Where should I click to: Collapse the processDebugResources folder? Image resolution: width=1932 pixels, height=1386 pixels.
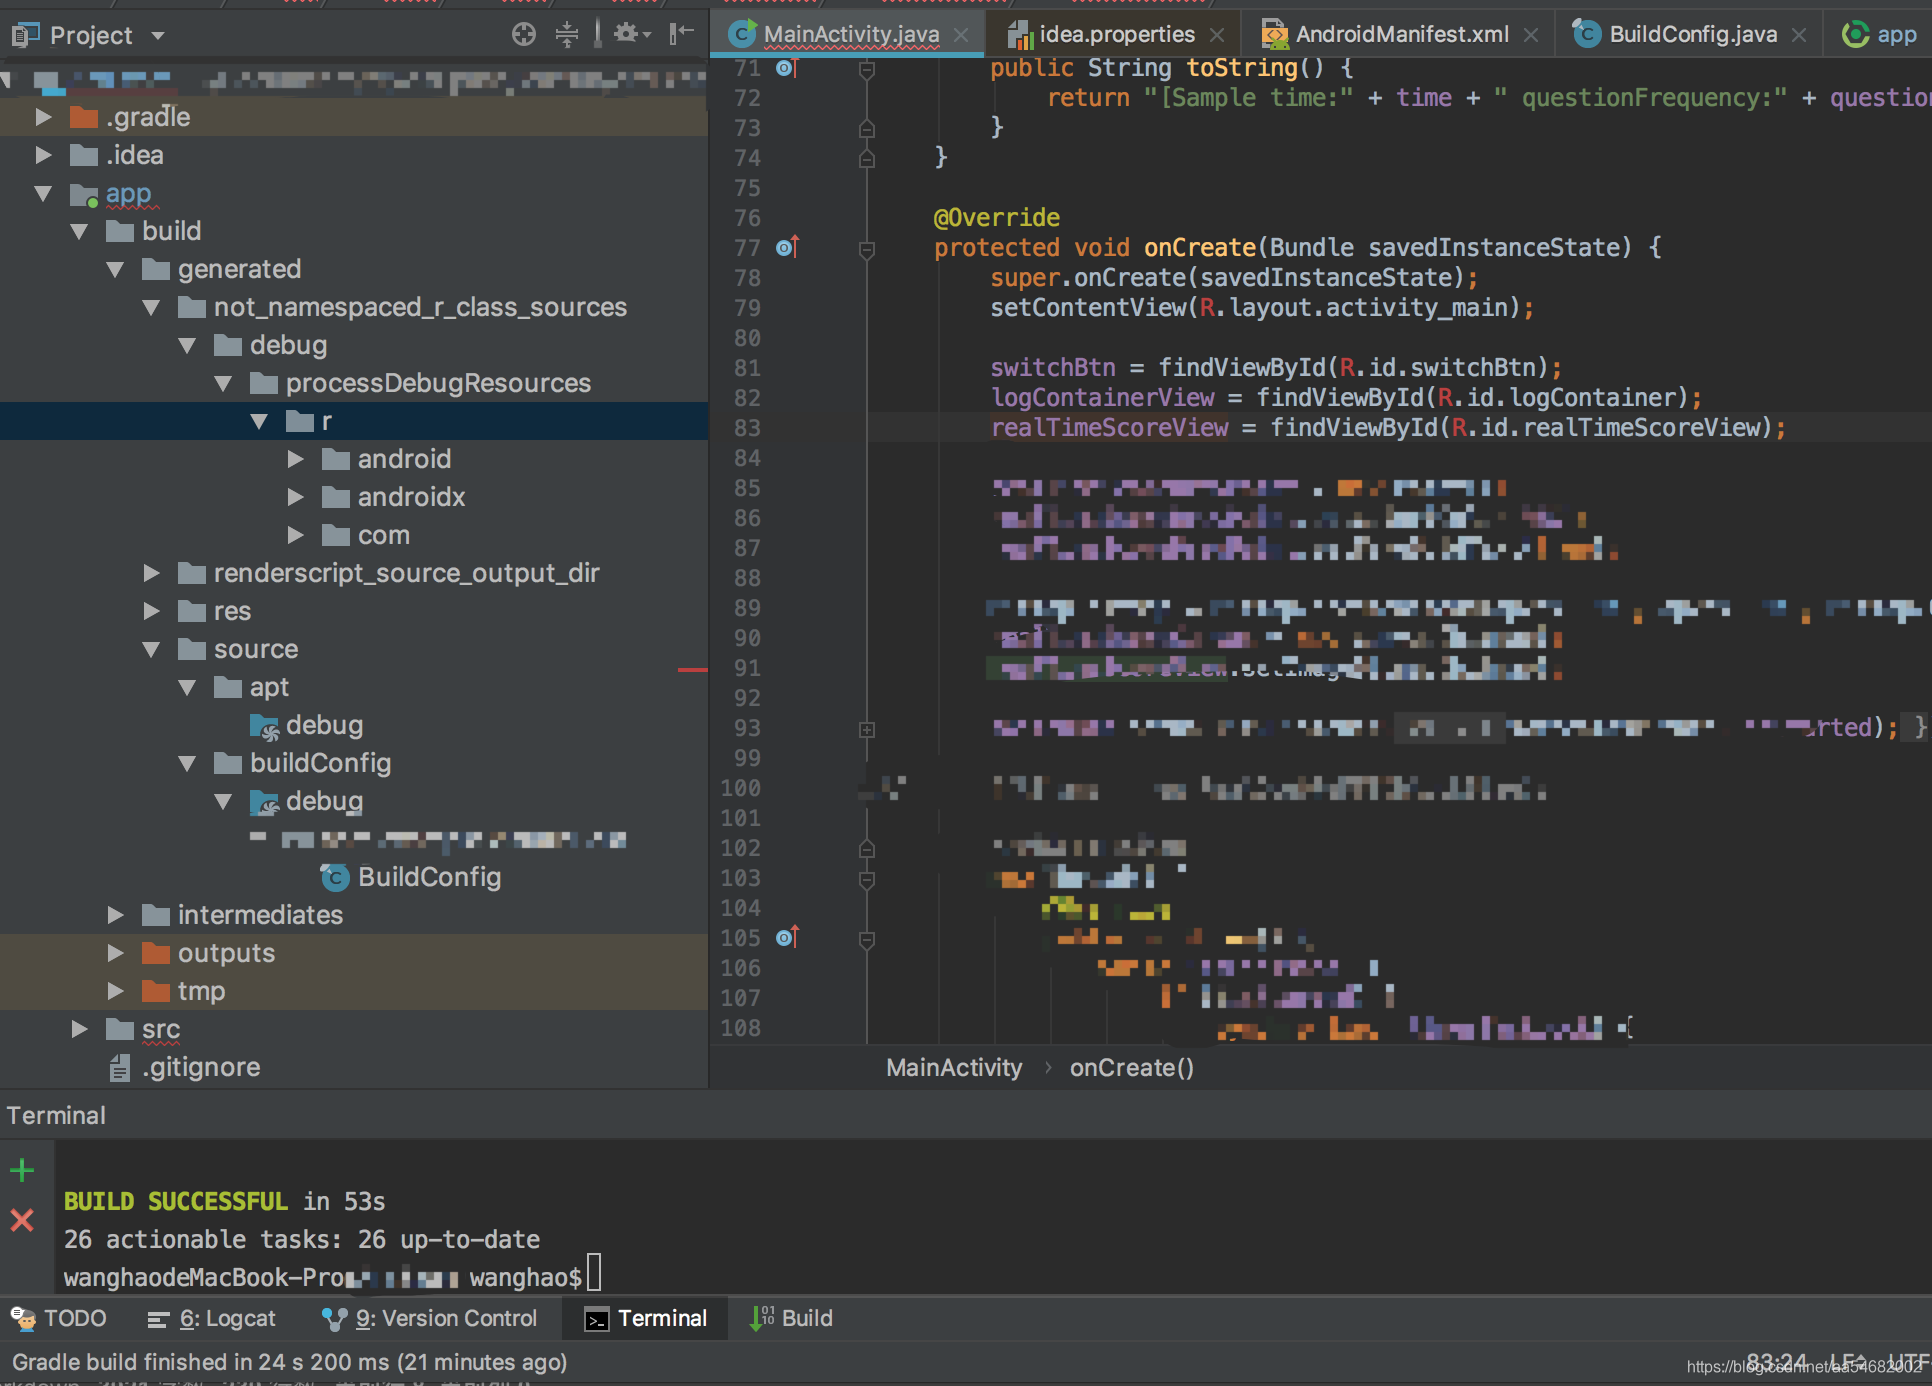[223, 383]
